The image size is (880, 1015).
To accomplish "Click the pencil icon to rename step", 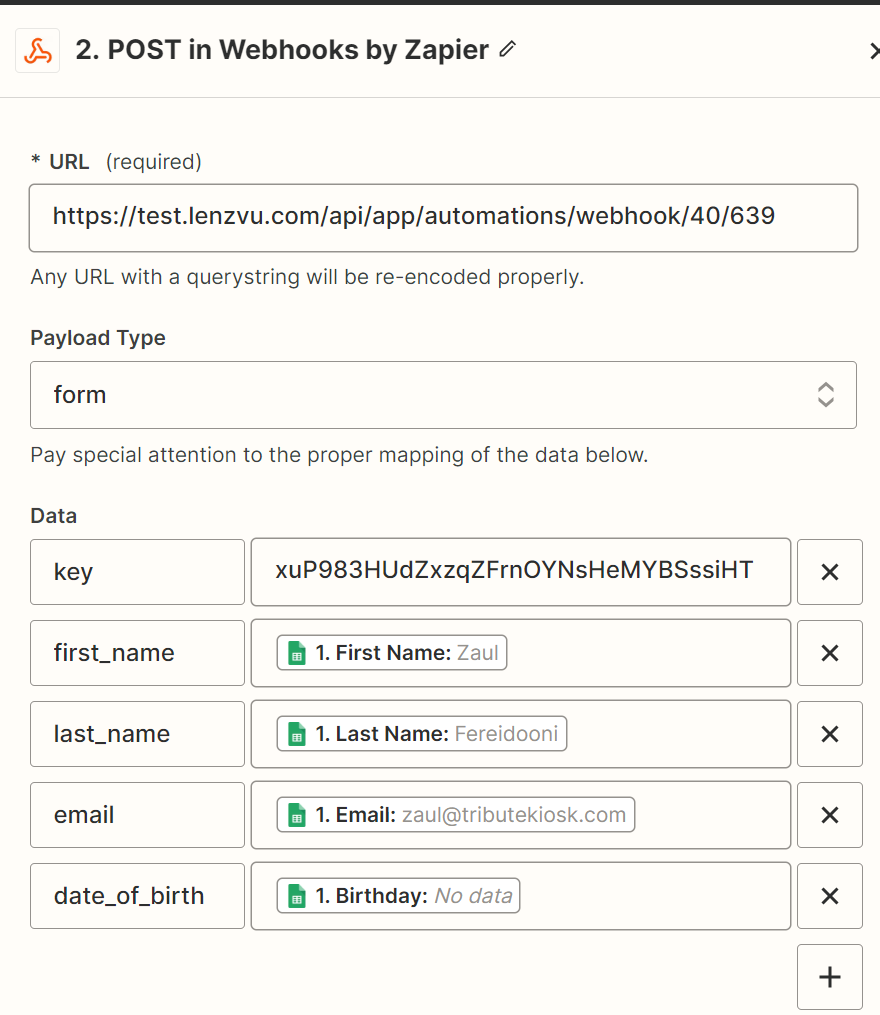I will click(x=507, y=49).
